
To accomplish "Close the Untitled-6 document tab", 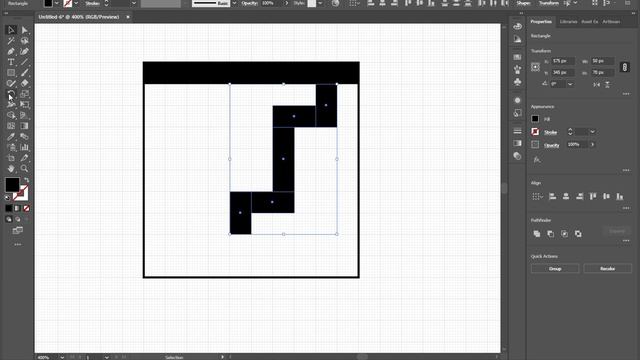I will [128, 17].
